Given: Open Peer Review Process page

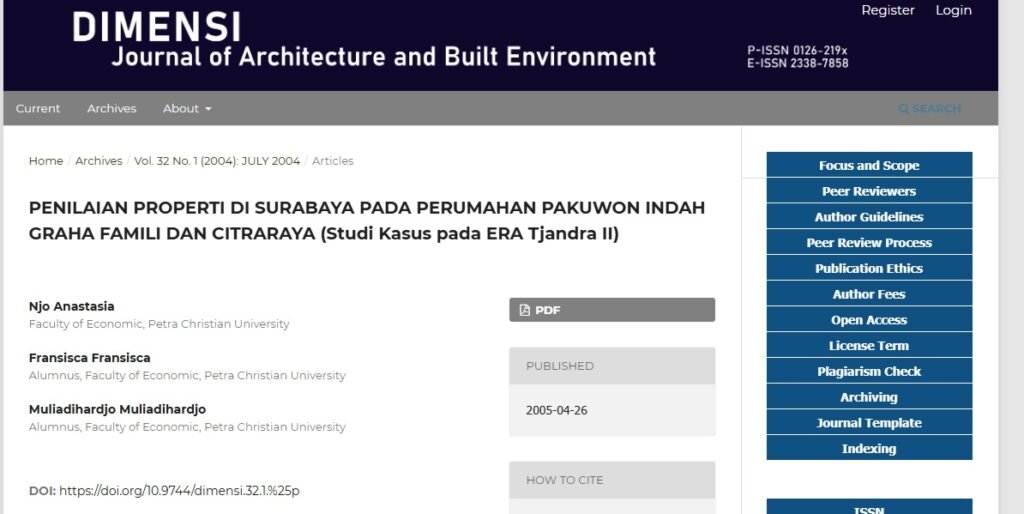Looking at the screenshot, I should [x=868, y=243].
